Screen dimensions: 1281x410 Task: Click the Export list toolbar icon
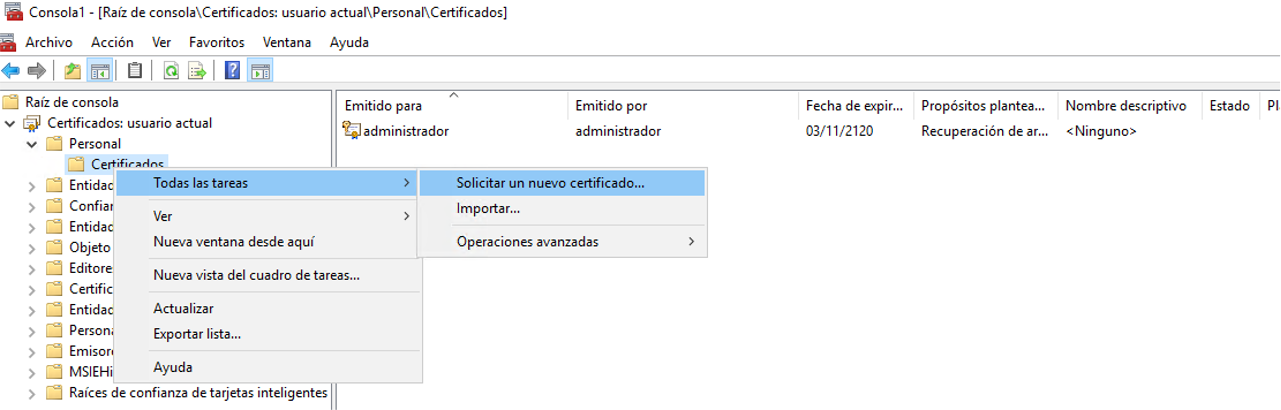(197, 71)
